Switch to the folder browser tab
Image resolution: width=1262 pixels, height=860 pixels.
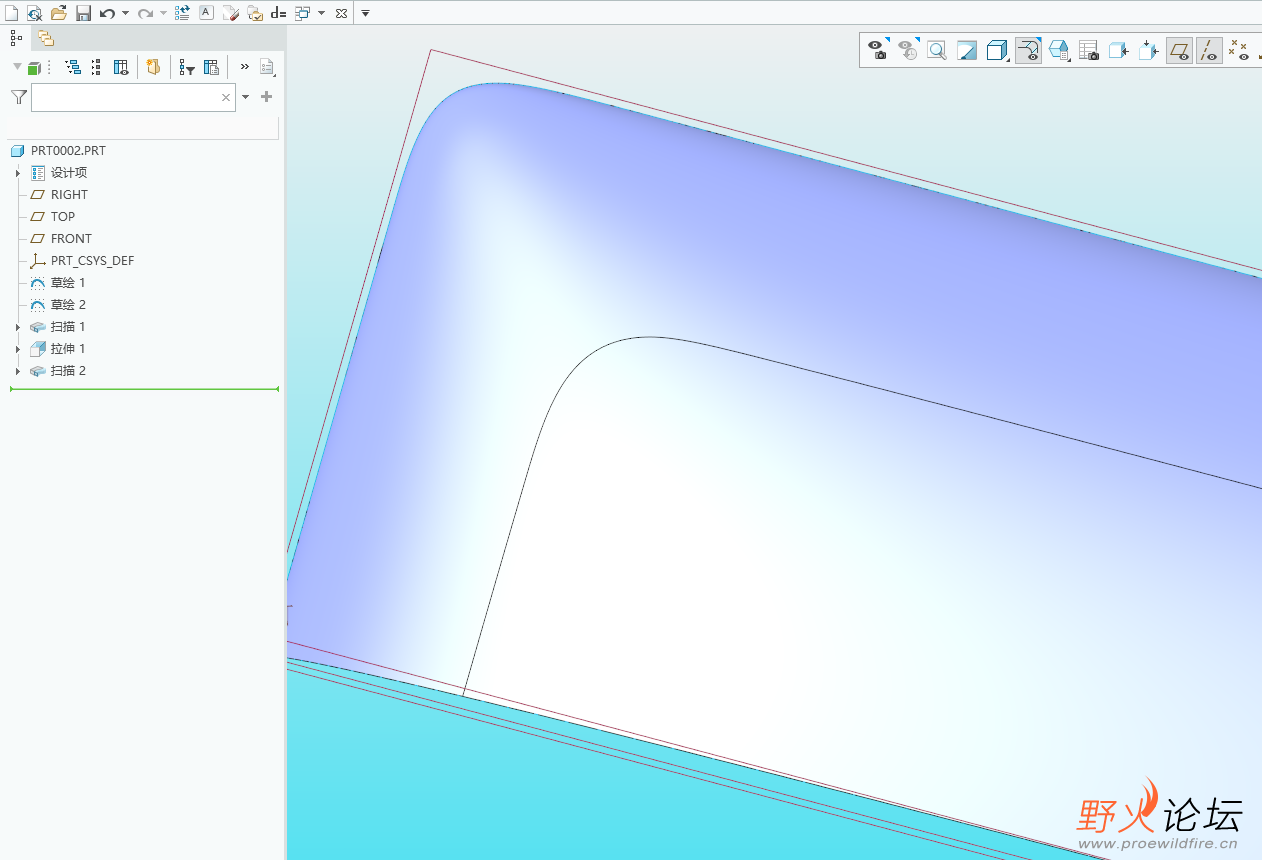click(x=45, y=37)
